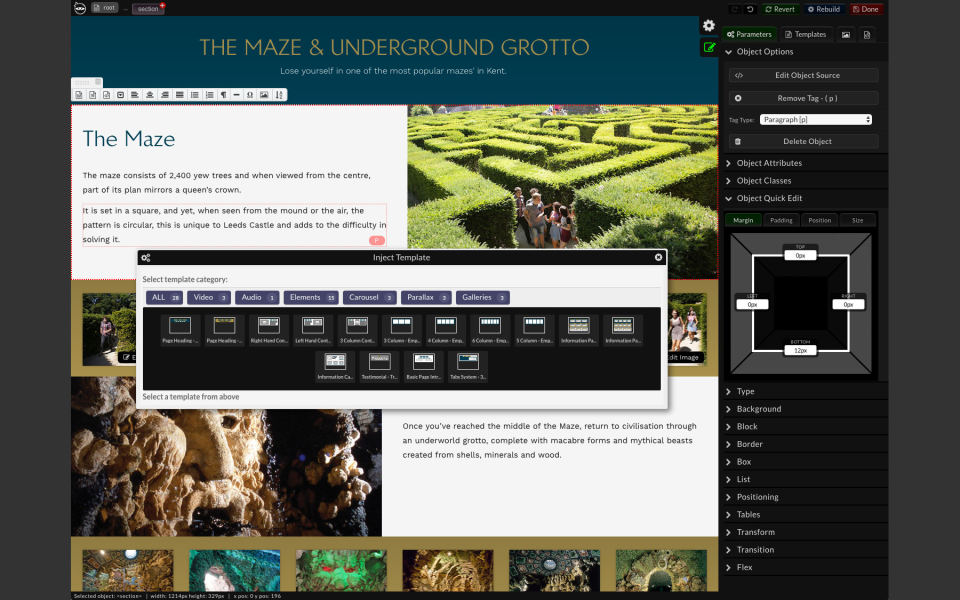This screenshot has height=600, width=960.
Task: Click the Left margin input field
Action: point(752,304)
